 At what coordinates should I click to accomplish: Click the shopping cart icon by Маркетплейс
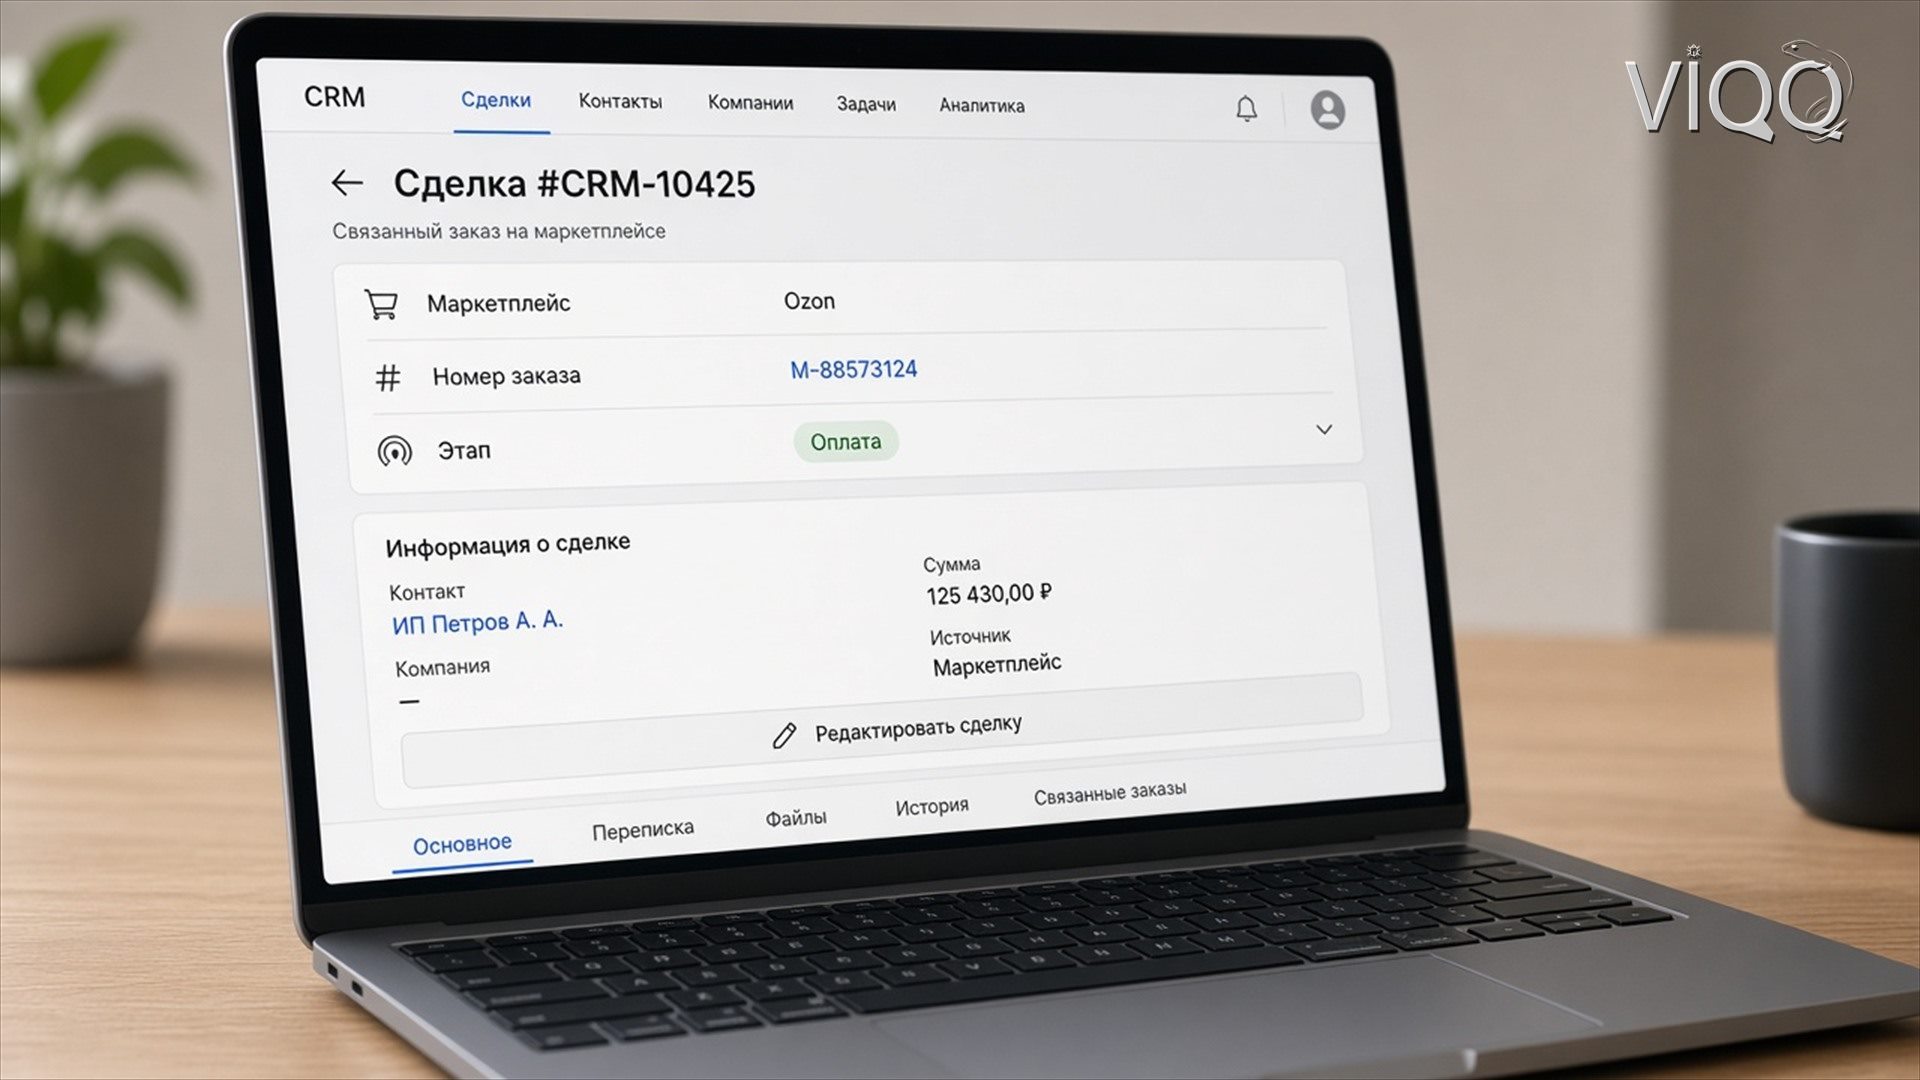tap(381, 304)
